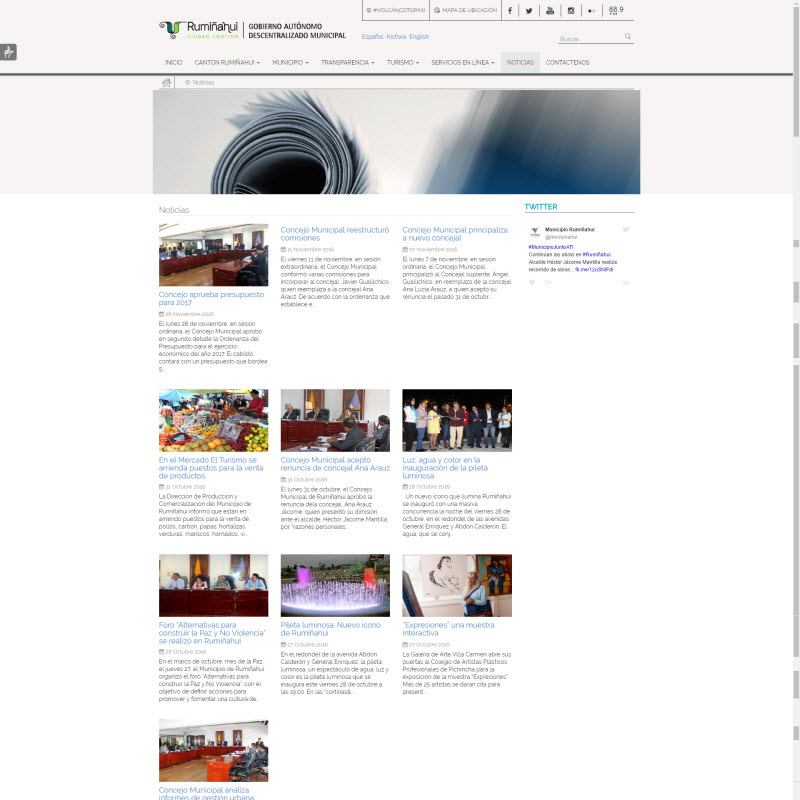
Task: Expand the TURISMO dropdown menu
Action: (x=403, y=62)
